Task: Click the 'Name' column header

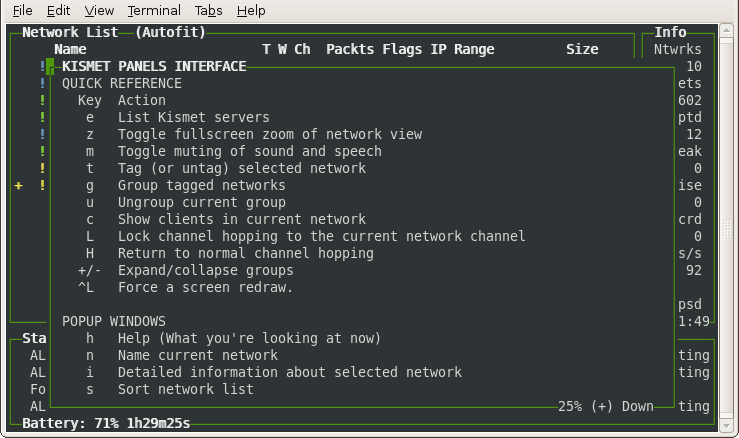Action: click(70, 50)
